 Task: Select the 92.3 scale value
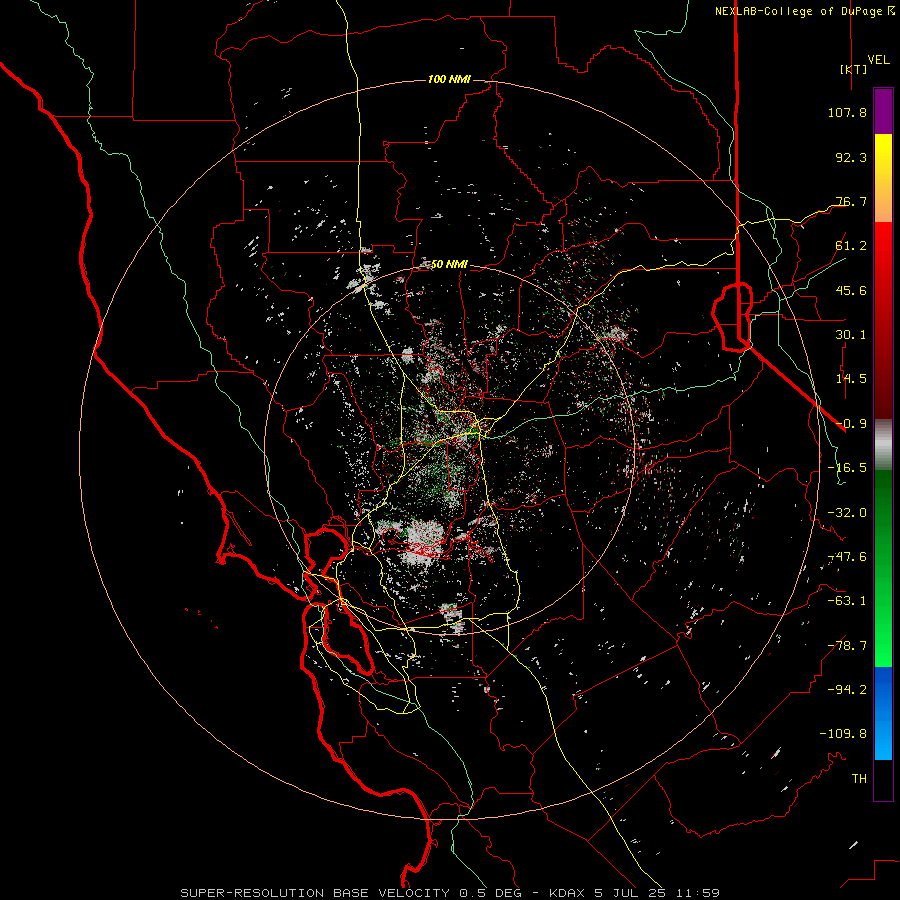851,157
